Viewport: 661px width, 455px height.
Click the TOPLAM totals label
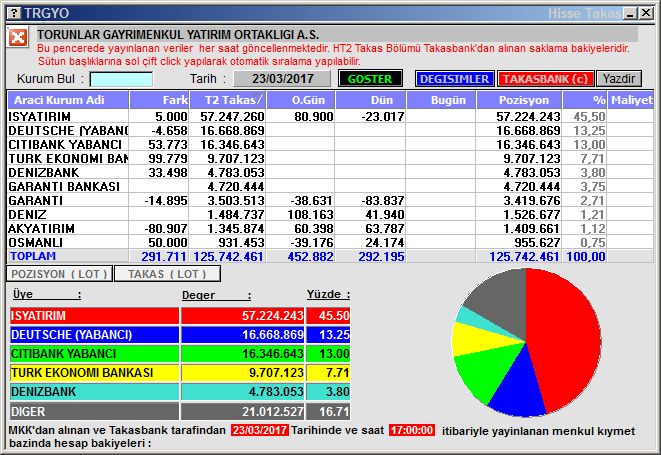tap(33, 256)
